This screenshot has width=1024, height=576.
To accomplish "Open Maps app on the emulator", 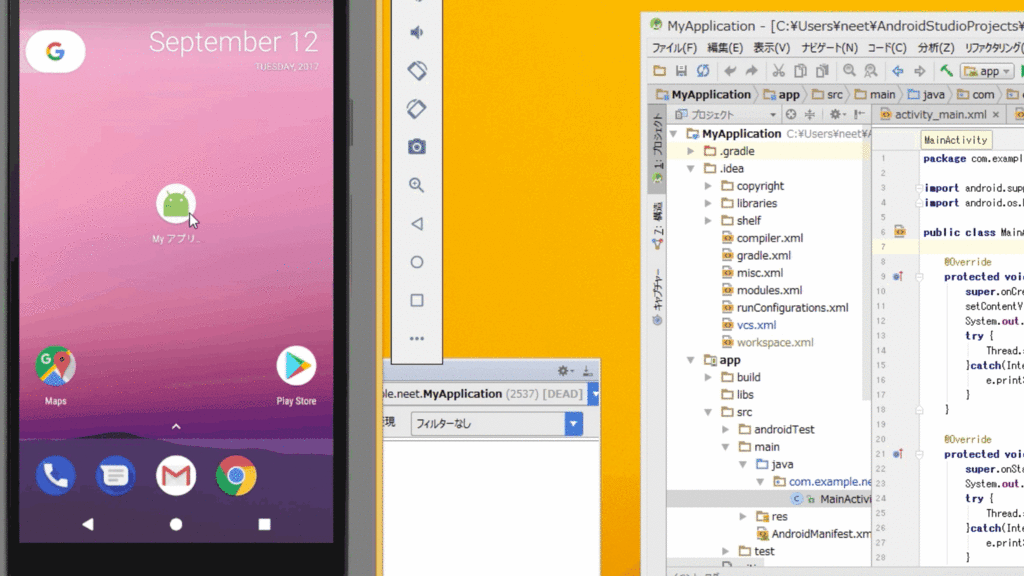I will pos(56,366).
